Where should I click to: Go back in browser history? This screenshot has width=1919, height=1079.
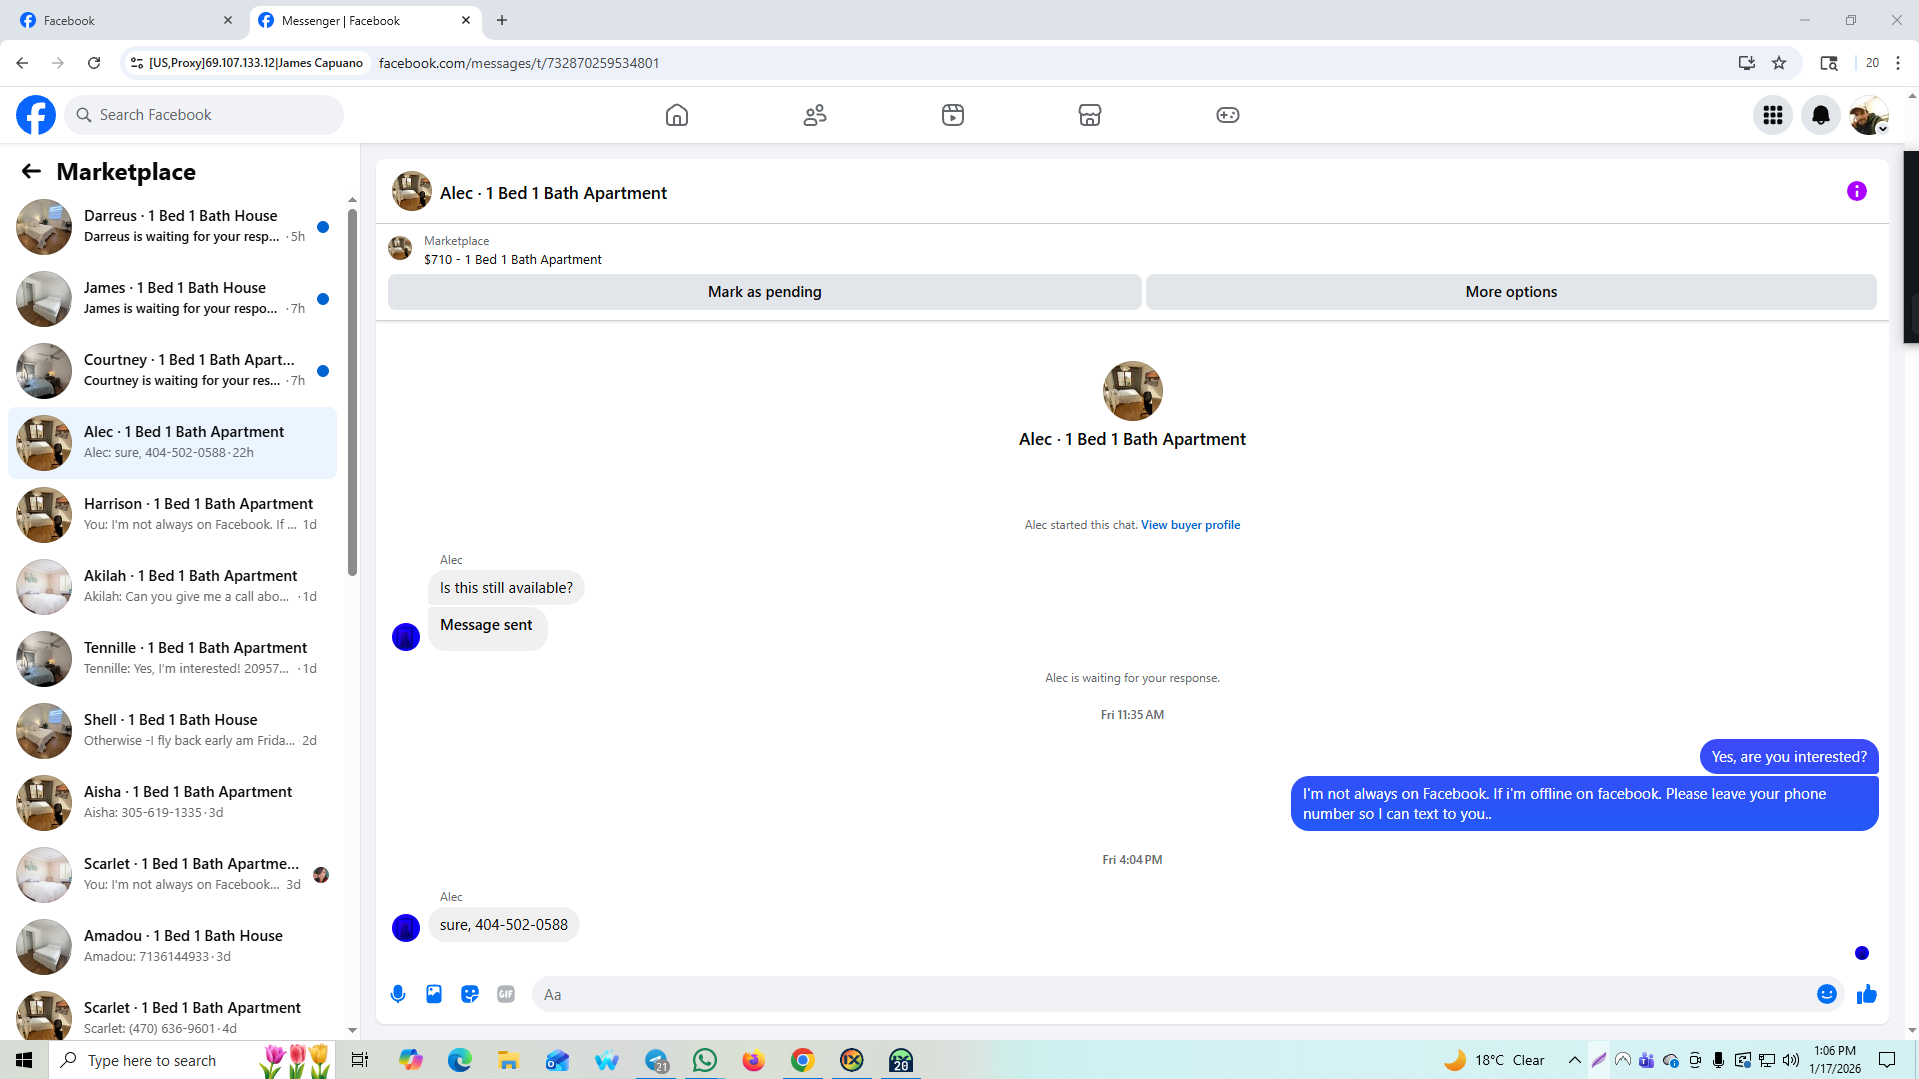point(22,63)
